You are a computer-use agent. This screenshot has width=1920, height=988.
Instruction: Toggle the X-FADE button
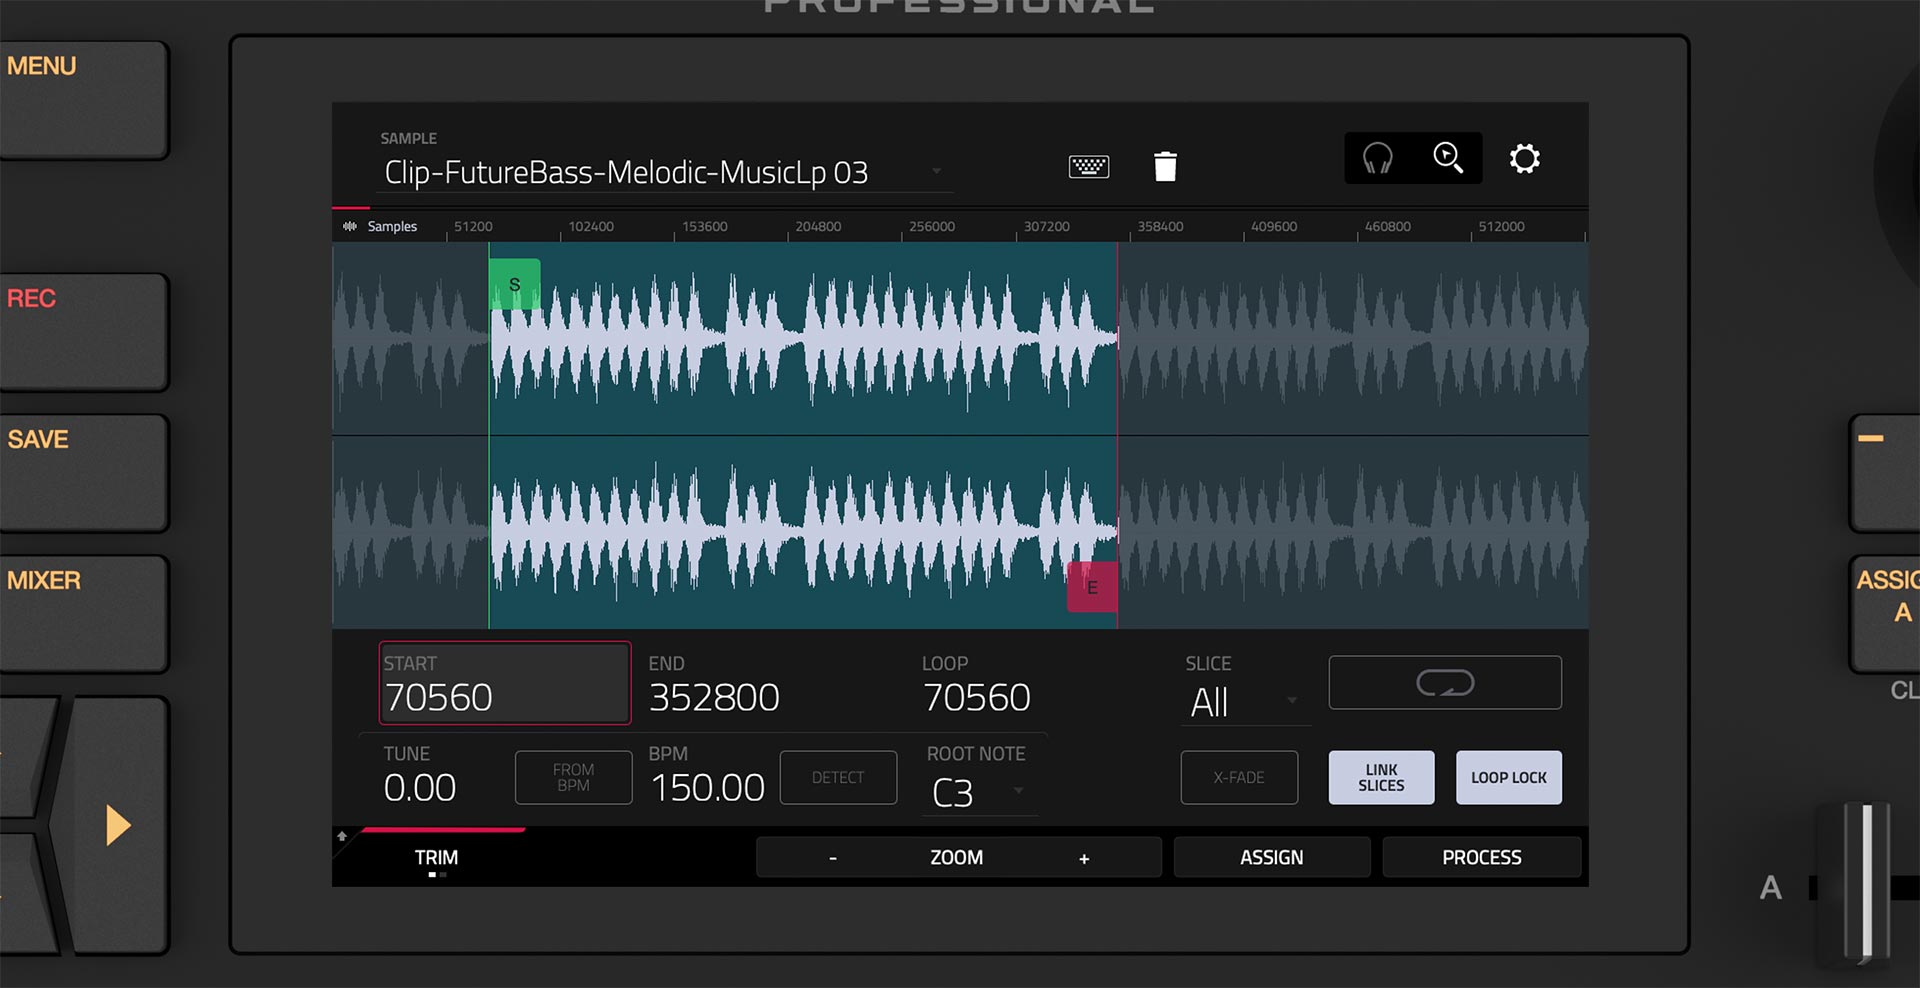1238,777
